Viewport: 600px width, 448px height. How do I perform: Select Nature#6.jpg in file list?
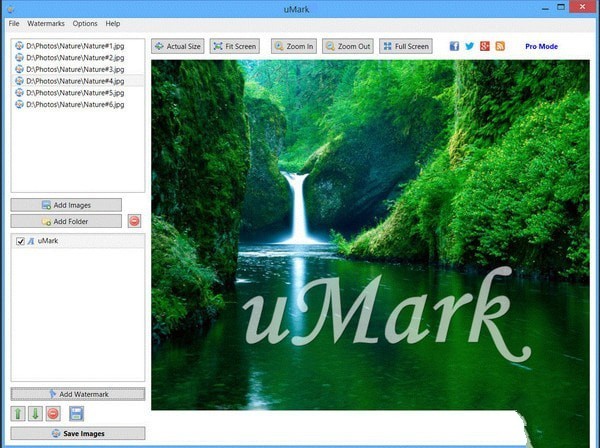tap(78, 104)
